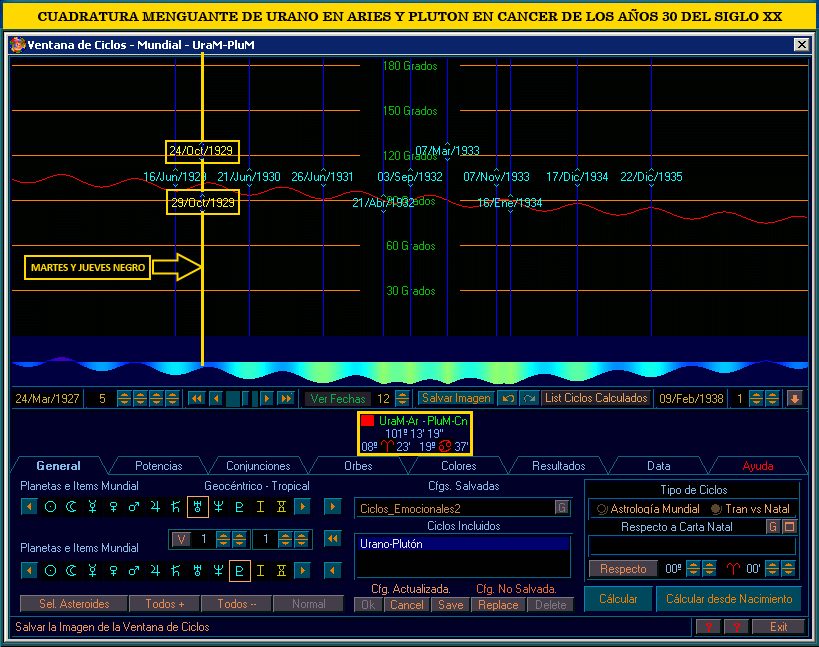Select the Neptune glyph in the second planet row

click(219, 570)
